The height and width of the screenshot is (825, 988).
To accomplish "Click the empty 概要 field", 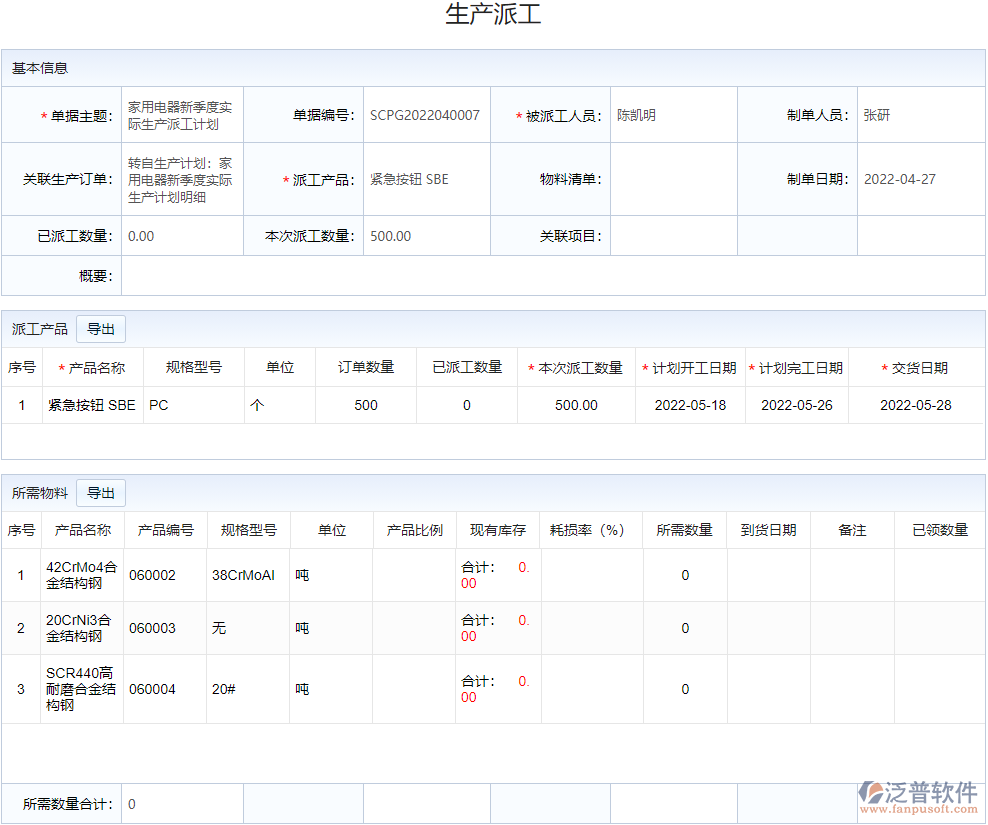I will point(552,276).
